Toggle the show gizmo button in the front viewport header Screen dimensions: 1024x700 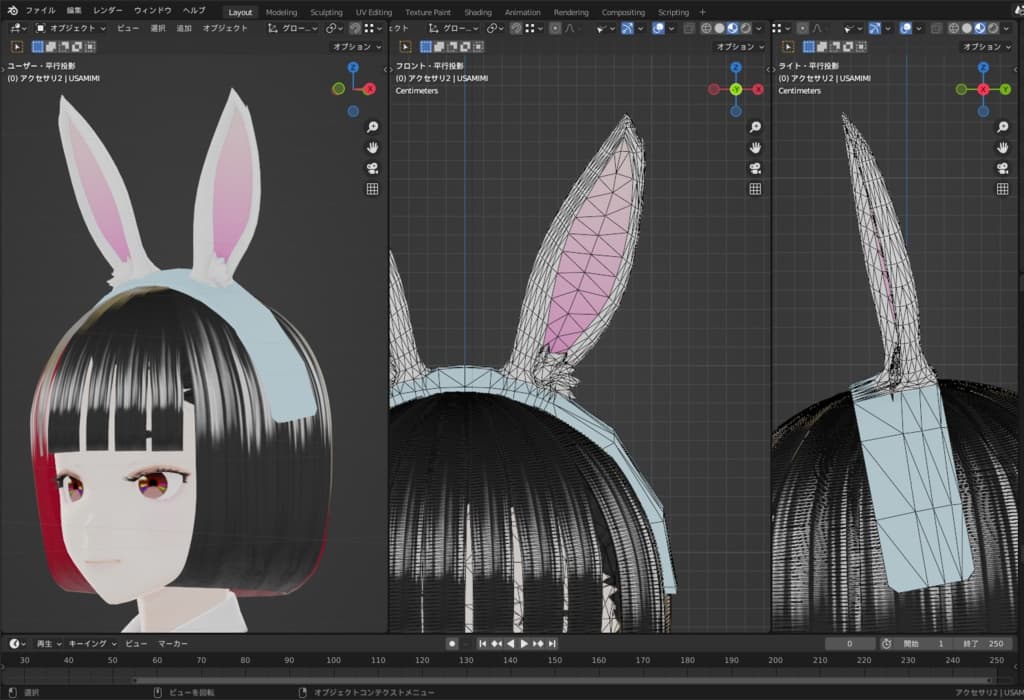pos(627,28)
